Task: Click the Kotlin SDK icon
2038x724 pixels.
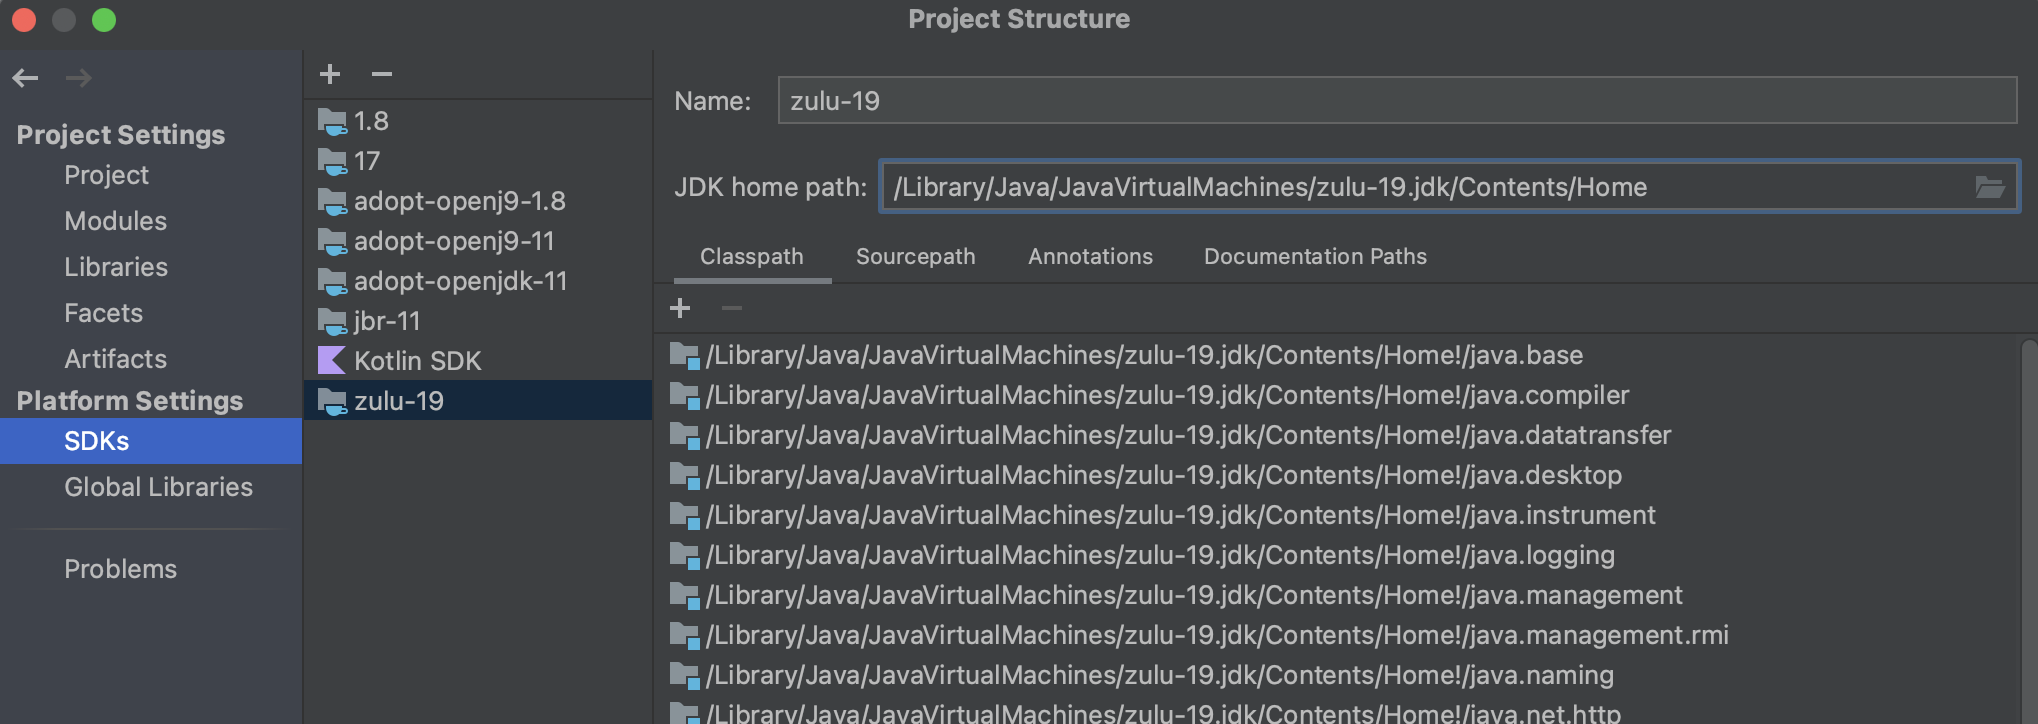Action: [331, 360]
